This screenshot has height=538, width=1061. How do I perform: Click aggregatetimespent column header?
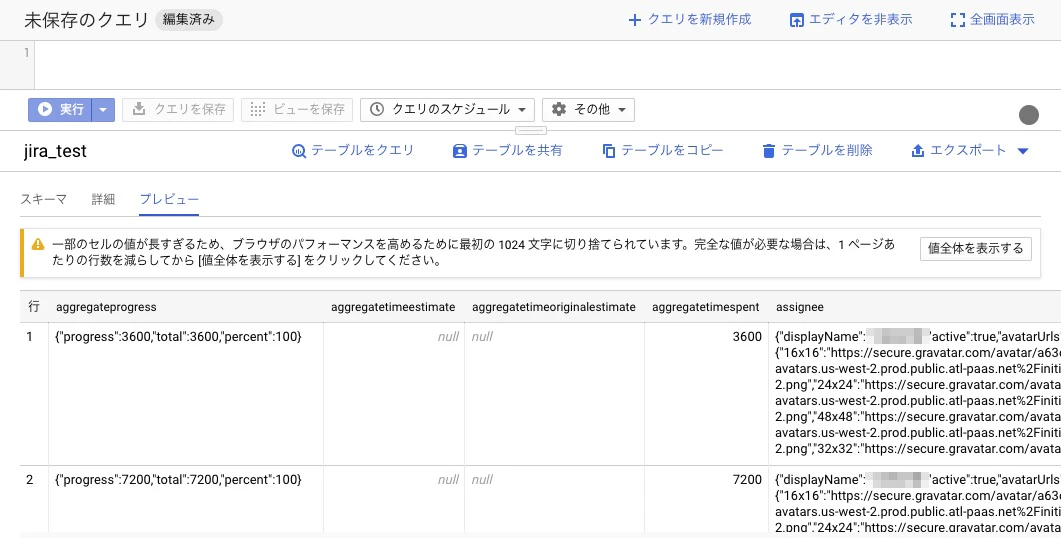pos(706,307)
